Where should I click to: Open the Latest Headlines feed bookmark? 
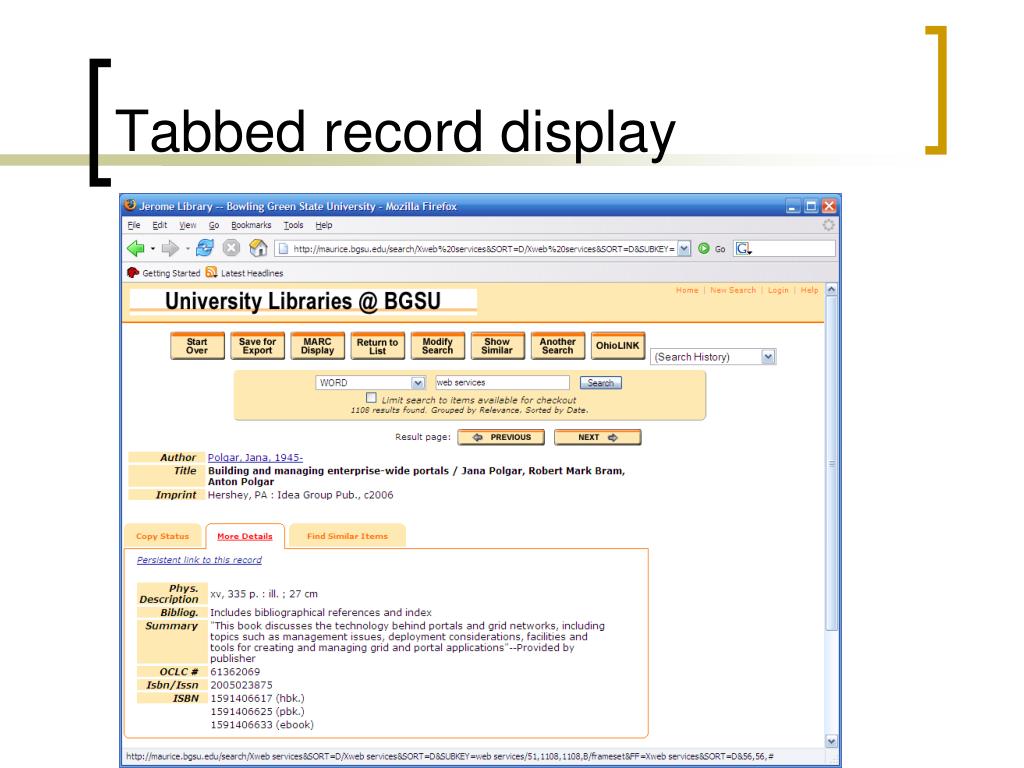click(244, 273)
